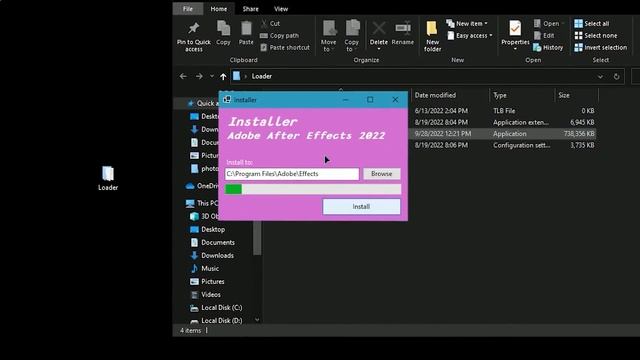Viewport: 640px width, 360px height.
Task: Click Invert selection
Action: click(x=600, y=47)
